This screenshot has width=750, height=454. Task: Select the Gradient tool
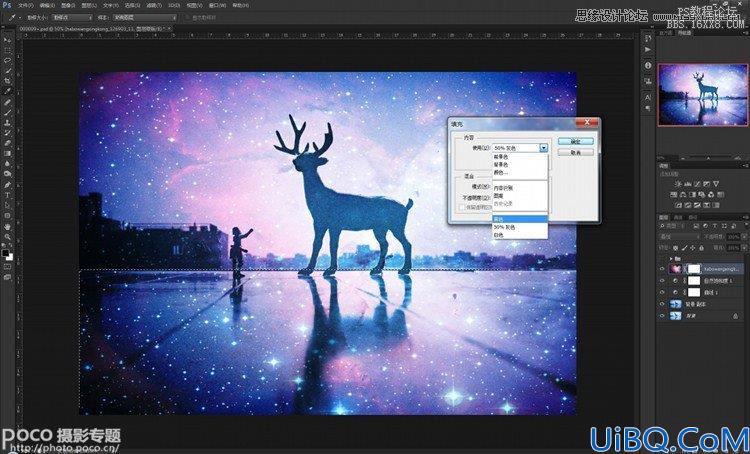[x=8, y=153]
